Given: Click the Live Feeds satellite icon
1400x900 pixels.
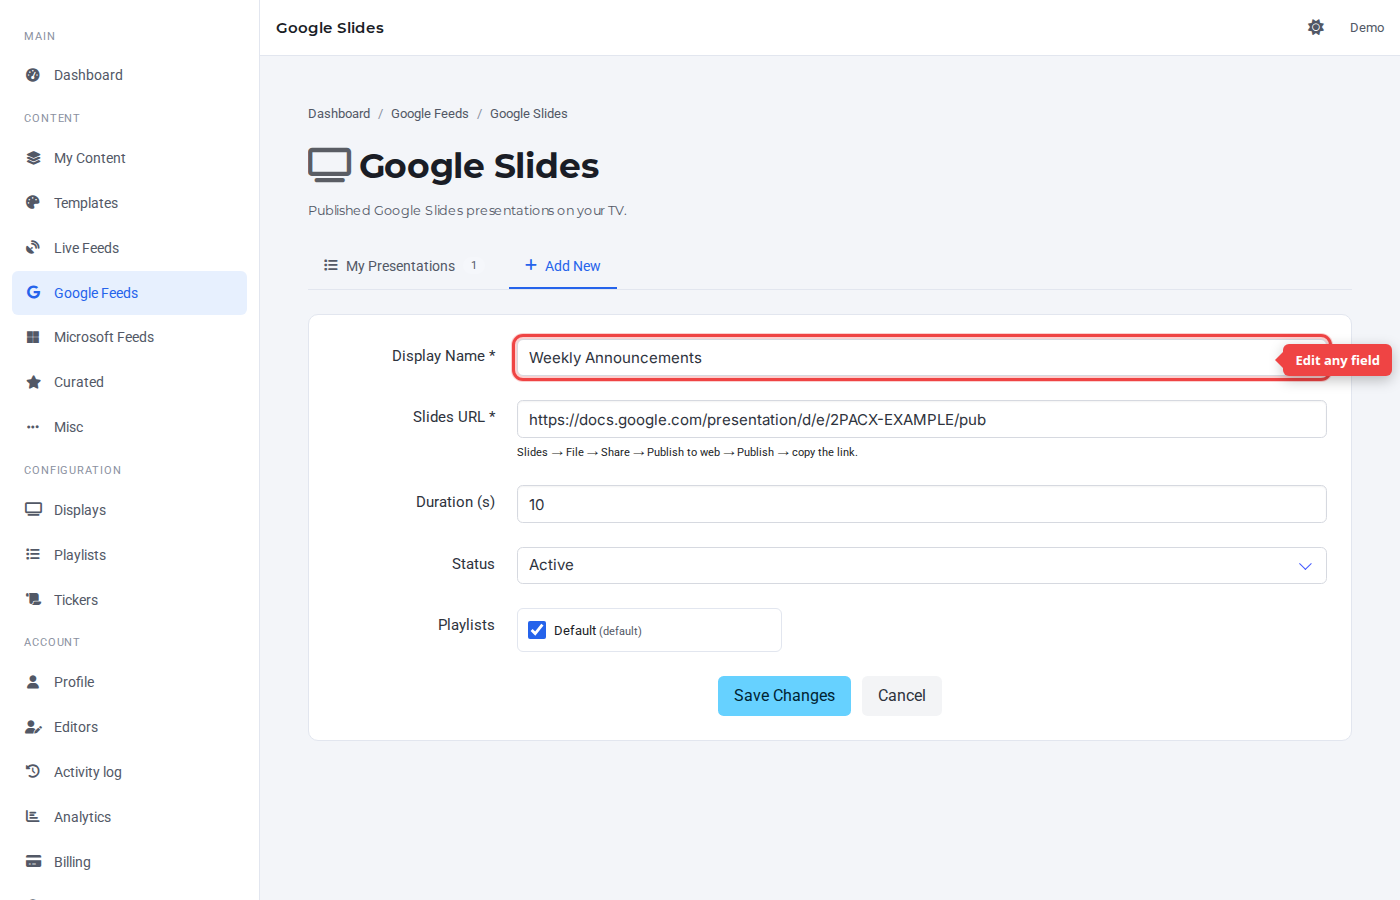Looking at the screenshot, I should point(33,248).
